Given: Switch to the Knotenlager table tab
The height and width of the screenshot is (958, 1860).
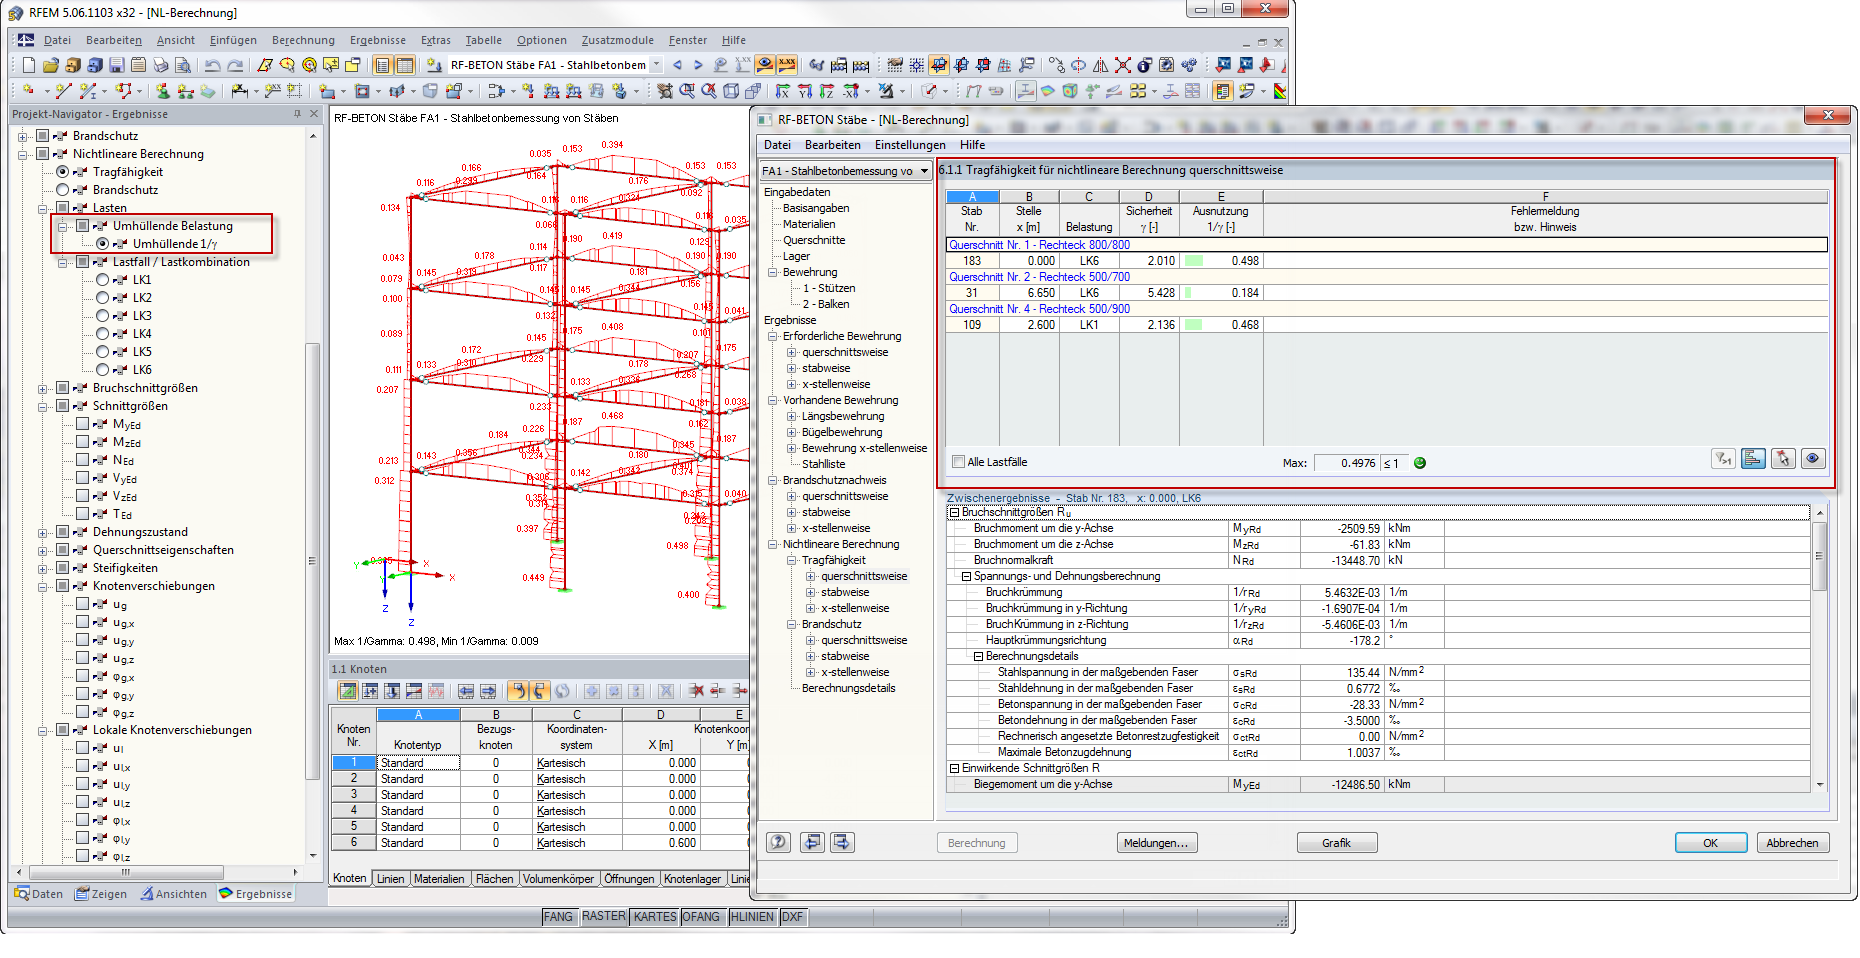Looking at the screenshot, I should [692, 879].
